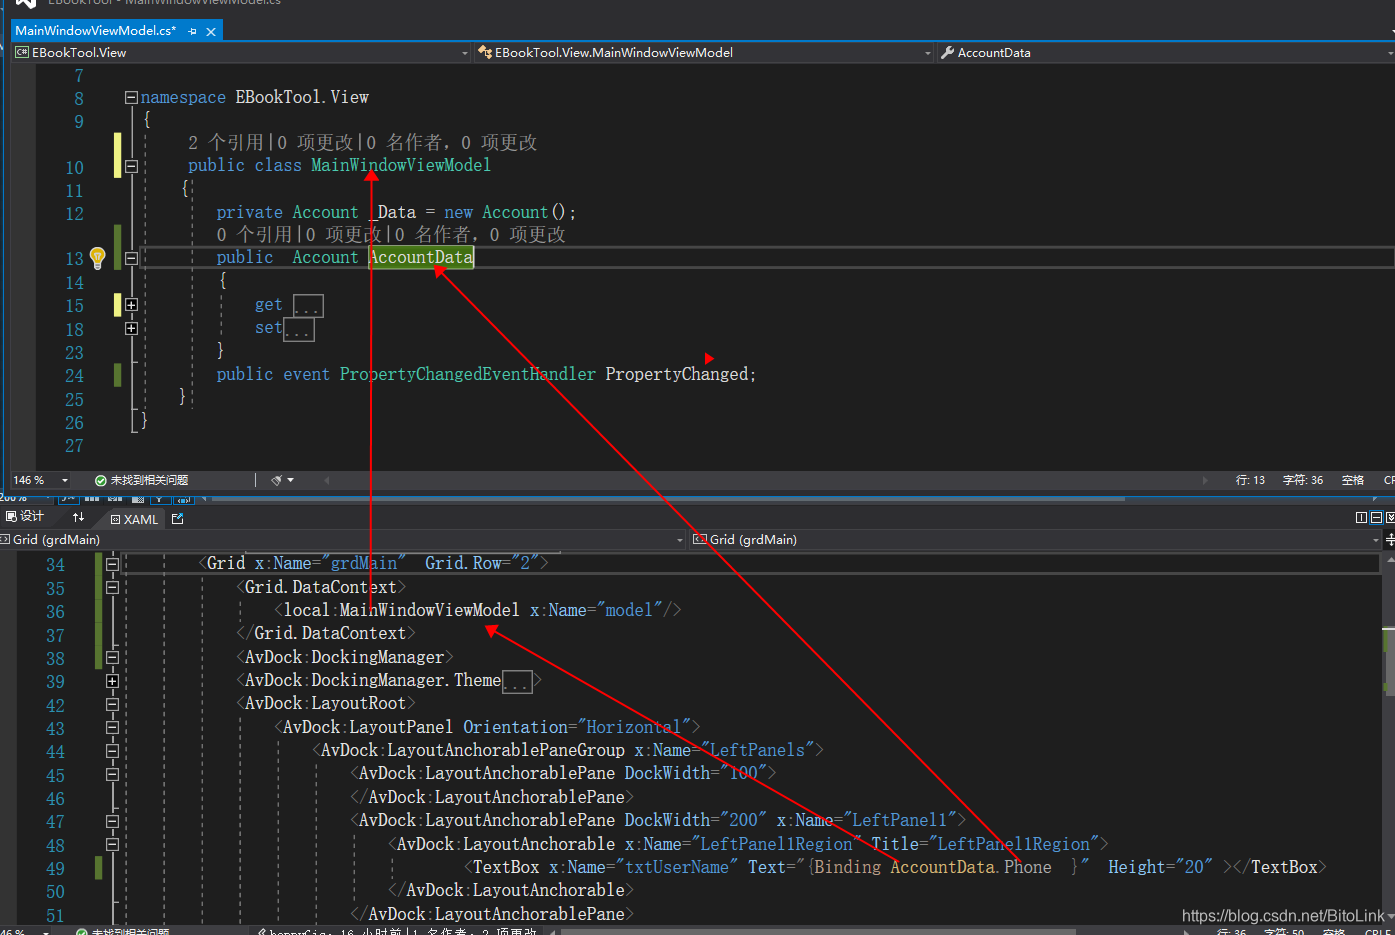Open the right Grid (grdMain) dropdown
1395x935 pixels.
[x=1376, y=540]
